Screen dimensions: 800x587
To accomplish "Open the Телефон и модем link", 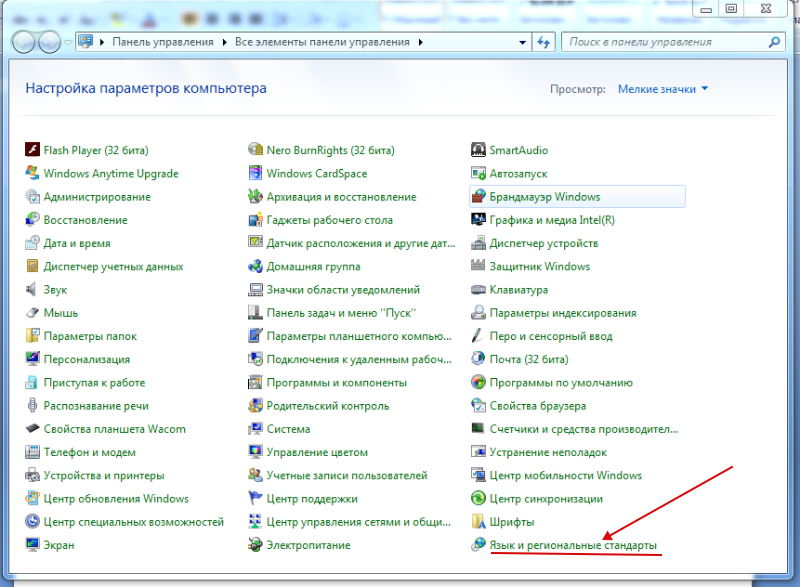I will click(x=89, y=452).
